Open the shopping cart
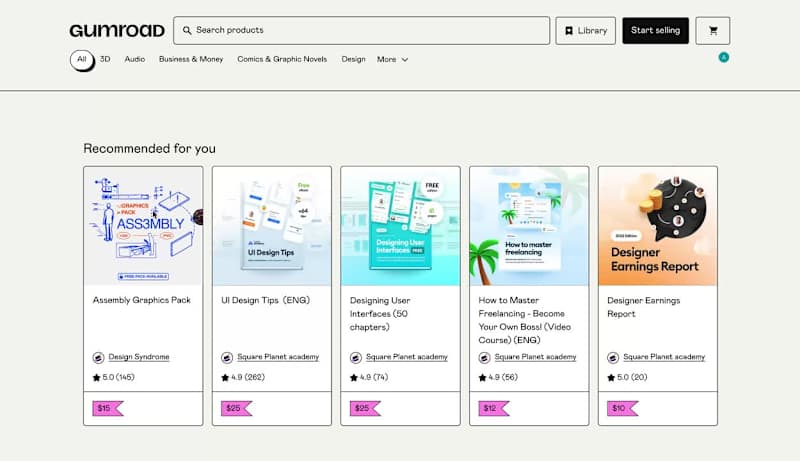The width and height of the screenshot is (800, 461). (x=713, y=31)
